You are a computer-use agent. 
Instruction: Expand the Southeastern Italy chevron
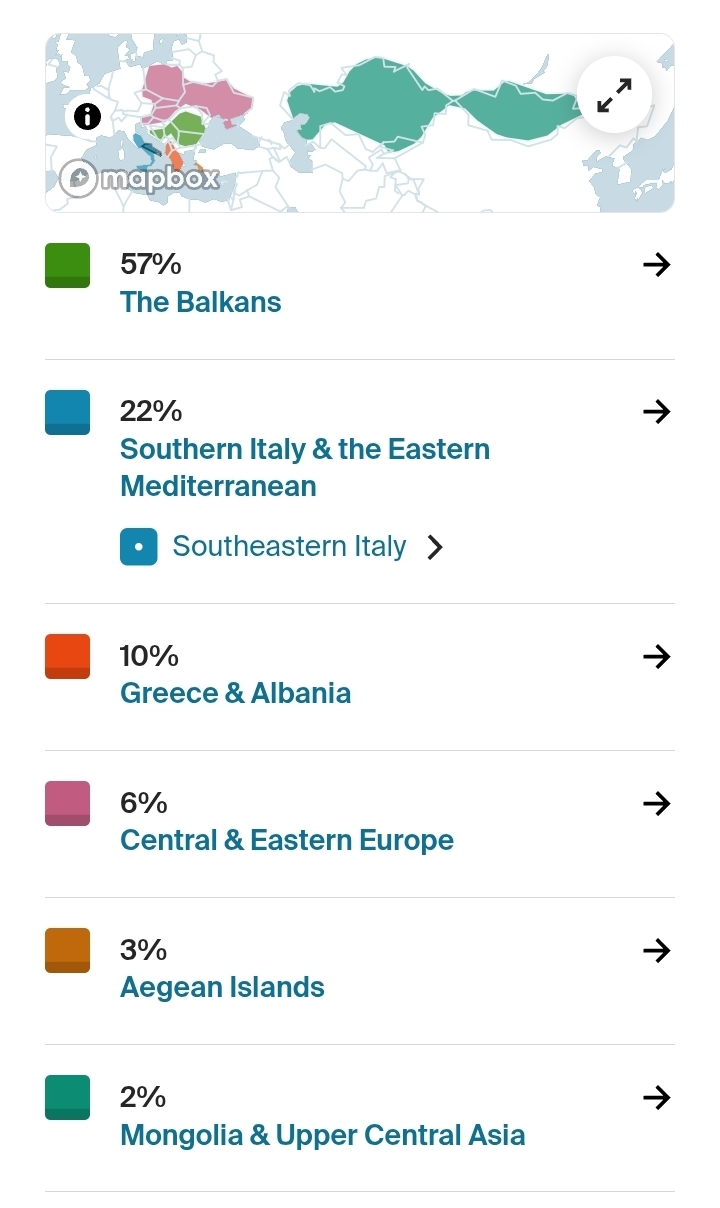[435, 547]
